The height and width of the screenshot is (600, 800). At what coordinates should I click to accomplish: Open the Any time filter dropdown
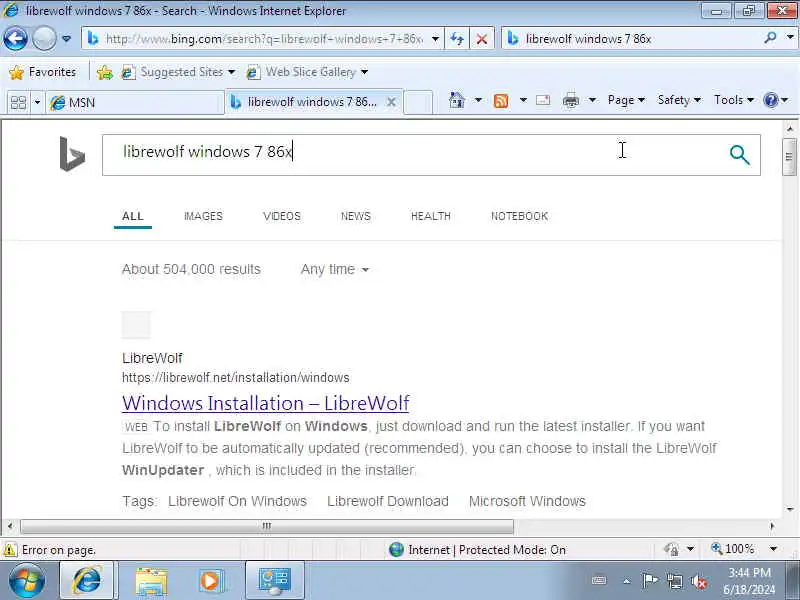click(335, 269)
